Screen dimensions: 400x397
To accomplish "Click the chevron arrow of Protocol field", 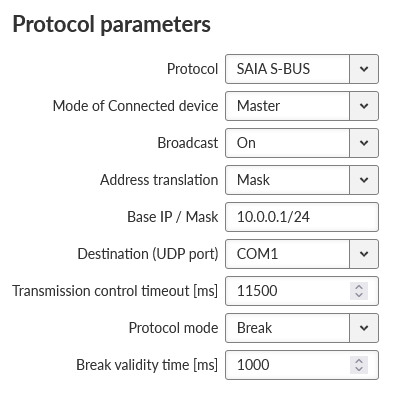I will pos(364,69).
